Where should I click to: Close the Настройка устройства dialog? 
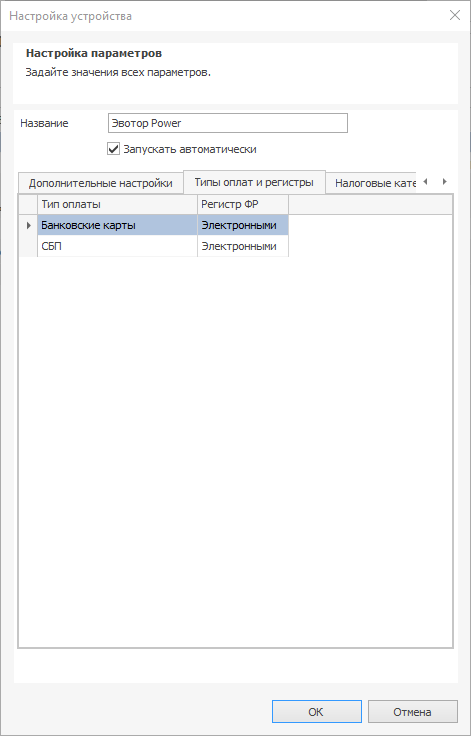(455, 15)
